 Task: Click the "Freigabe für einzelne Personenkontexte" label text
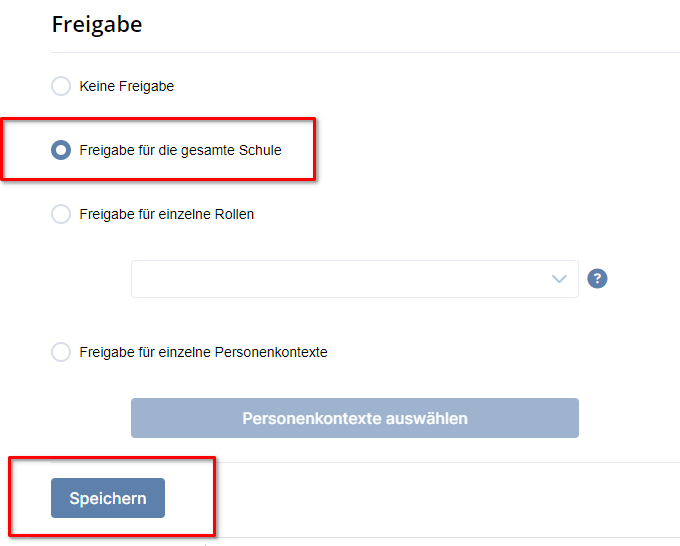204,352
